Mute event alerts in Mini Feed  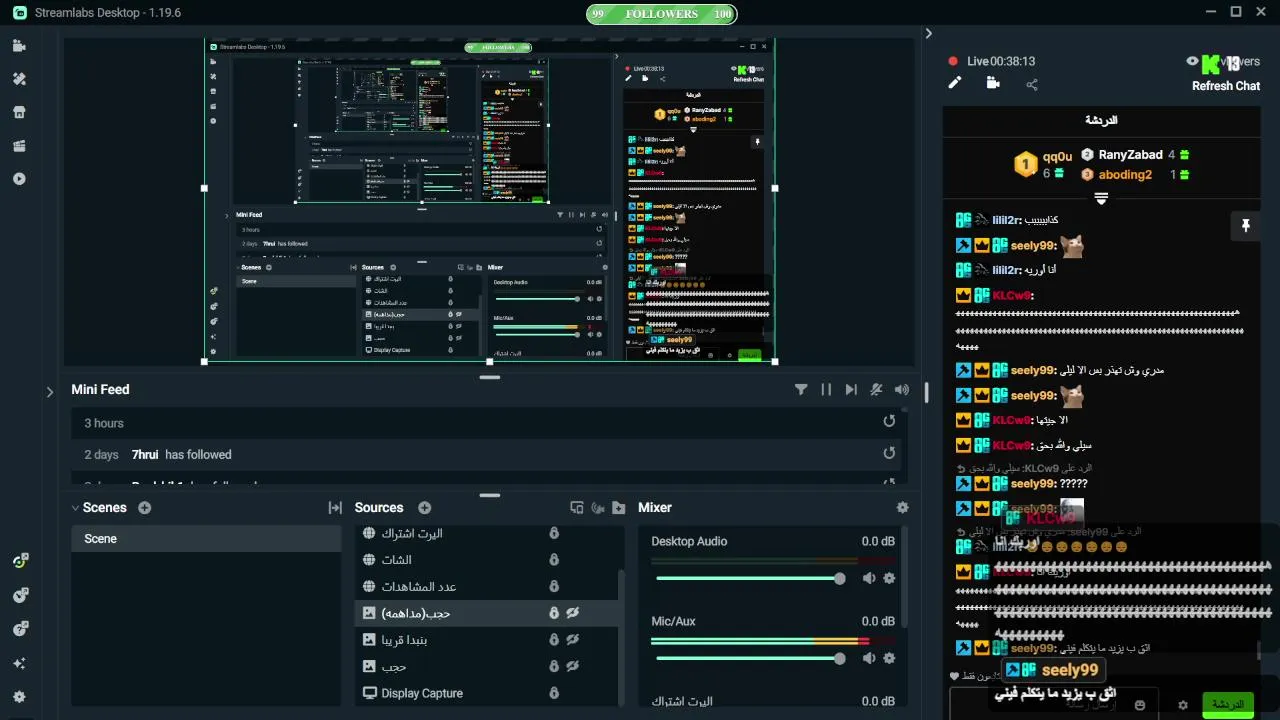(876, 390)
